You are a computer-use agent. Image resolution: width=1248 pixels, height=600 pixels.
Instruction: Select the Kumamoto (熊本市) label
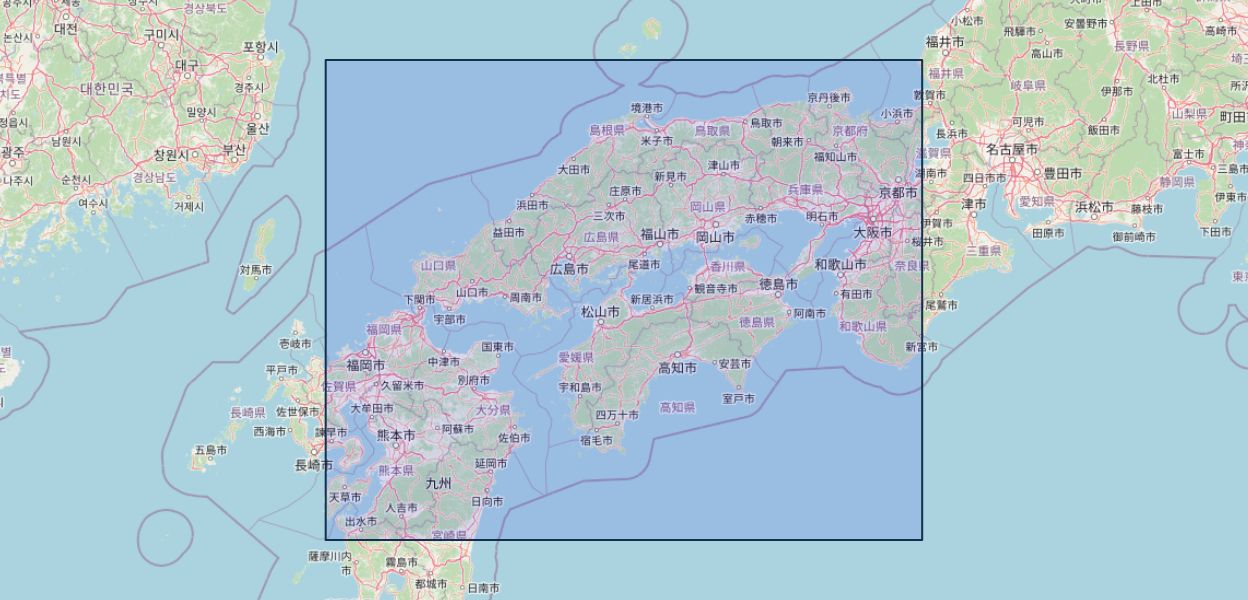coord(396,435)
